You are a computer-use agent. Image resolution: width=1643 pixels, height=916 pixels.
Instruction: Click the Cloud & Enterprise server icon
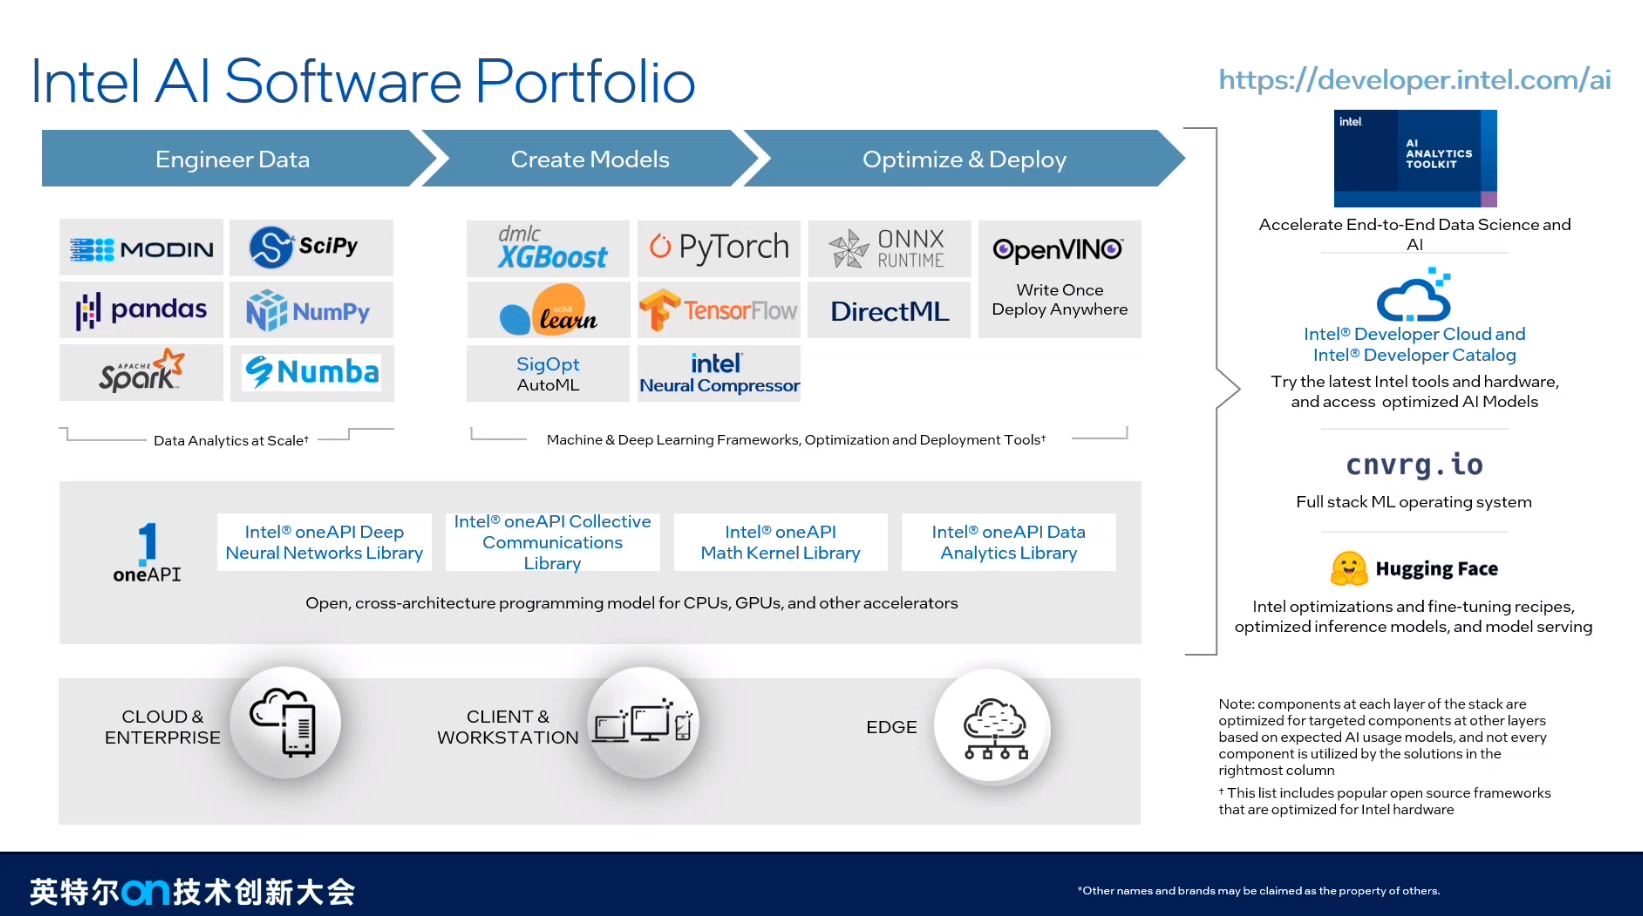pos(285,722)
